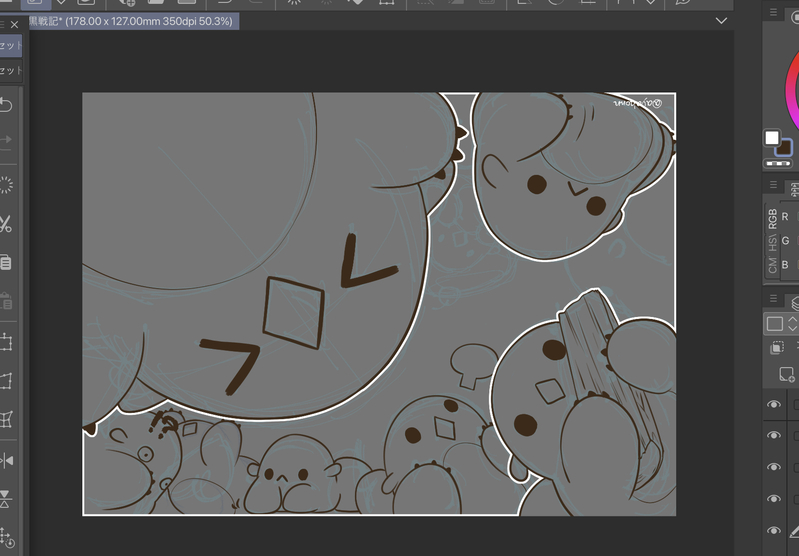799x556 pixels.
Task: Click on the illustration canvas
Action: (379, 304)
